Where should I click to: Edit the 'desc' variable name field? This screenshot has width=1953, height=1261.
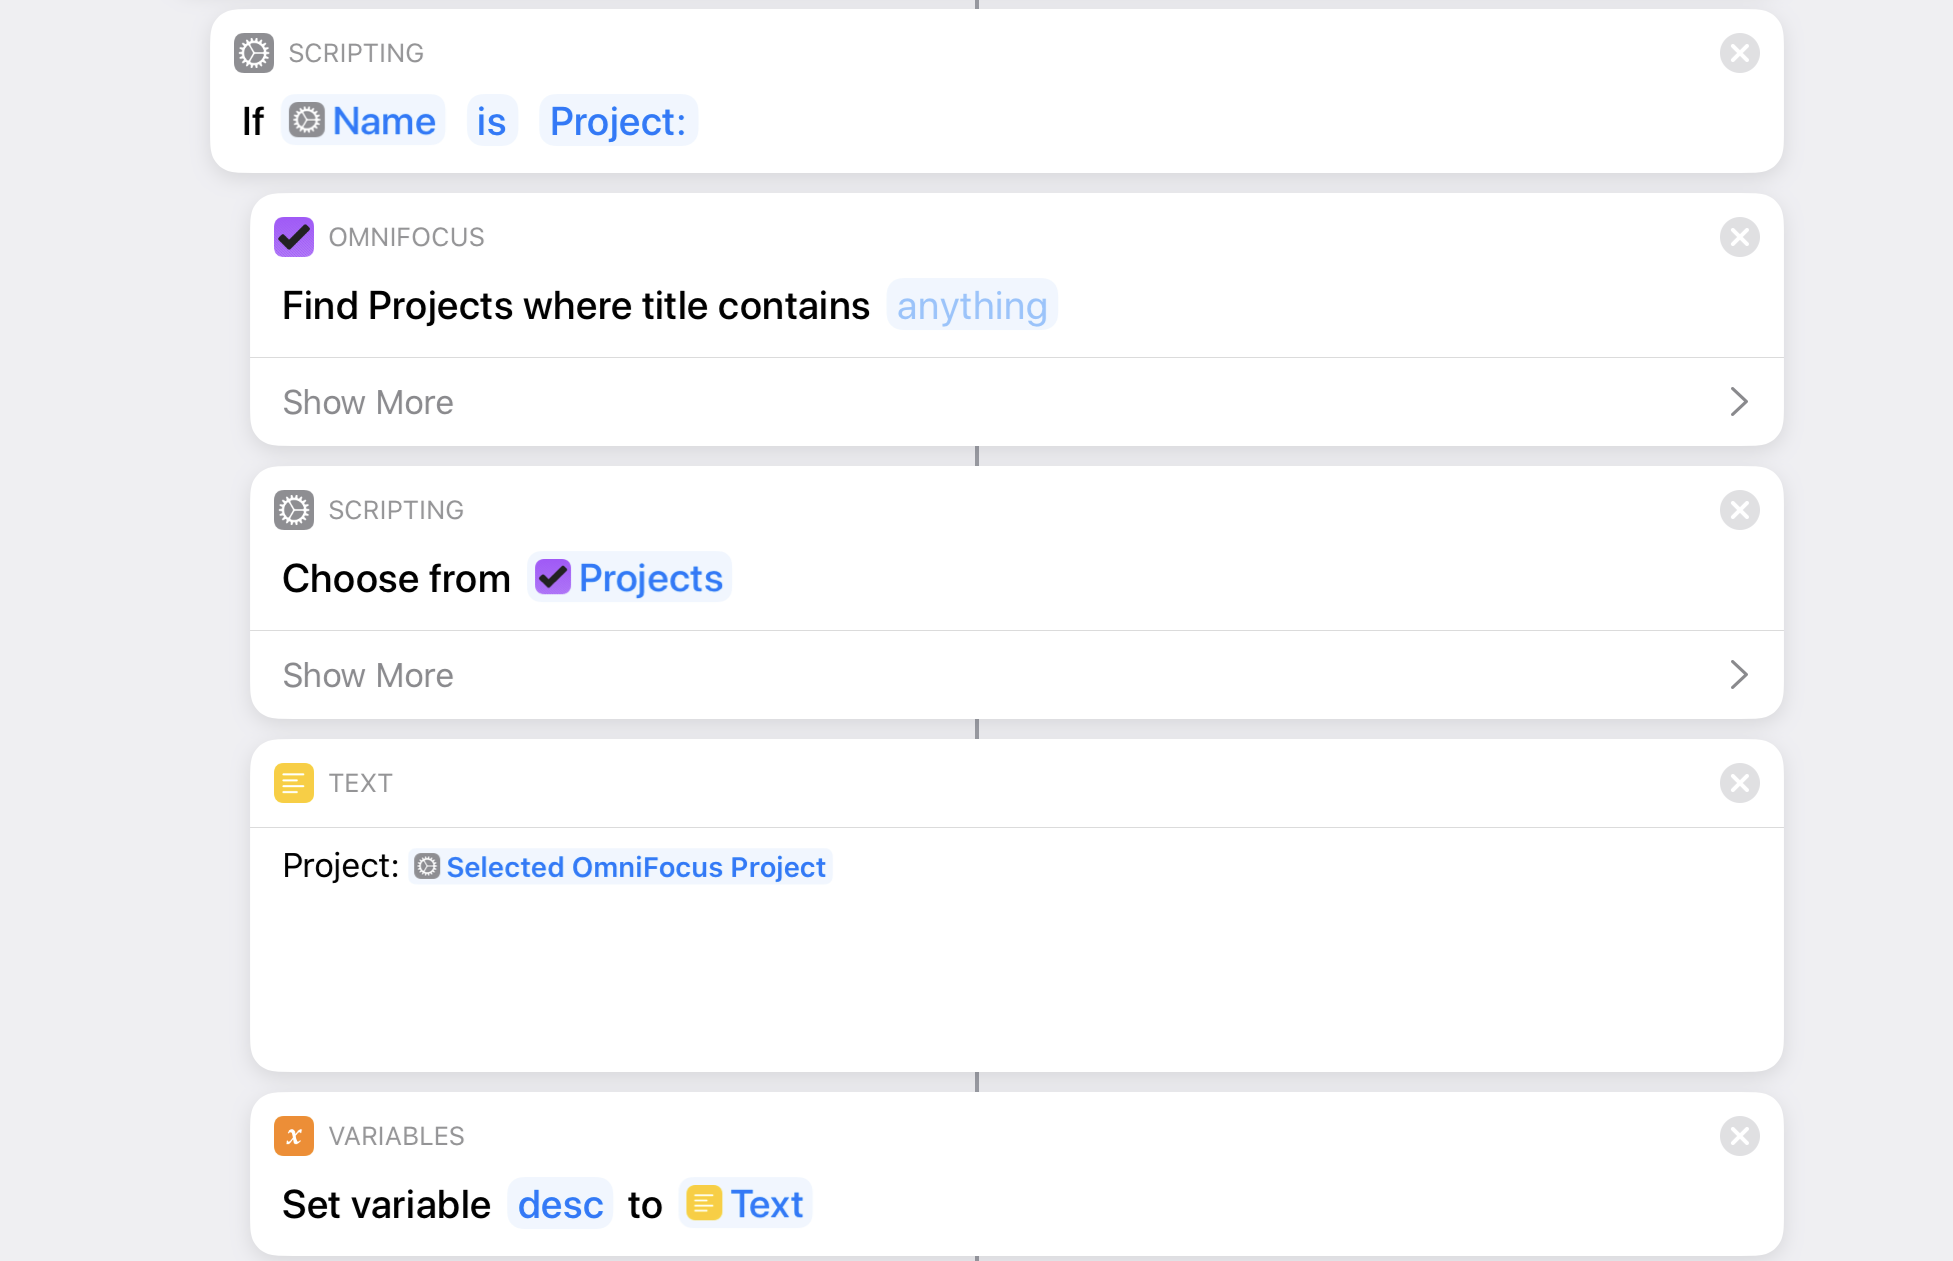click(x=560, y=1204)
